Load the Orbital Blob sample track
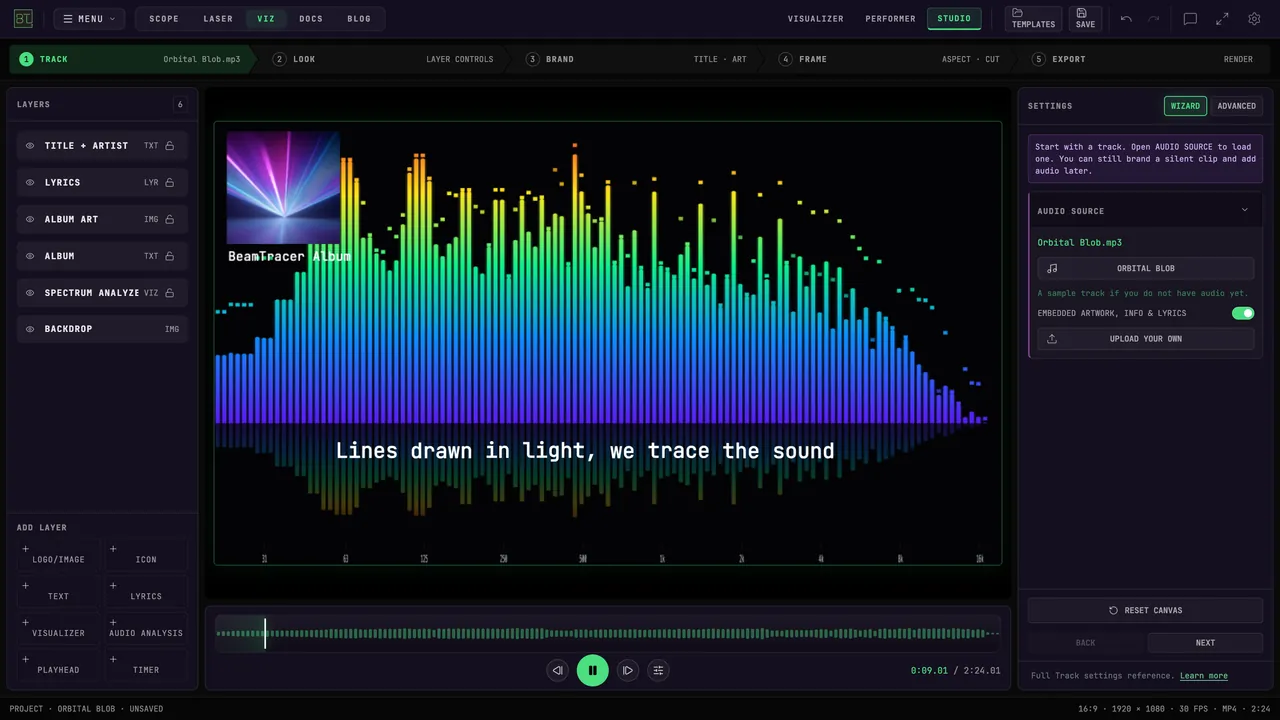The width and height of the screenshot is (1280, 720). pos(1145,268)
